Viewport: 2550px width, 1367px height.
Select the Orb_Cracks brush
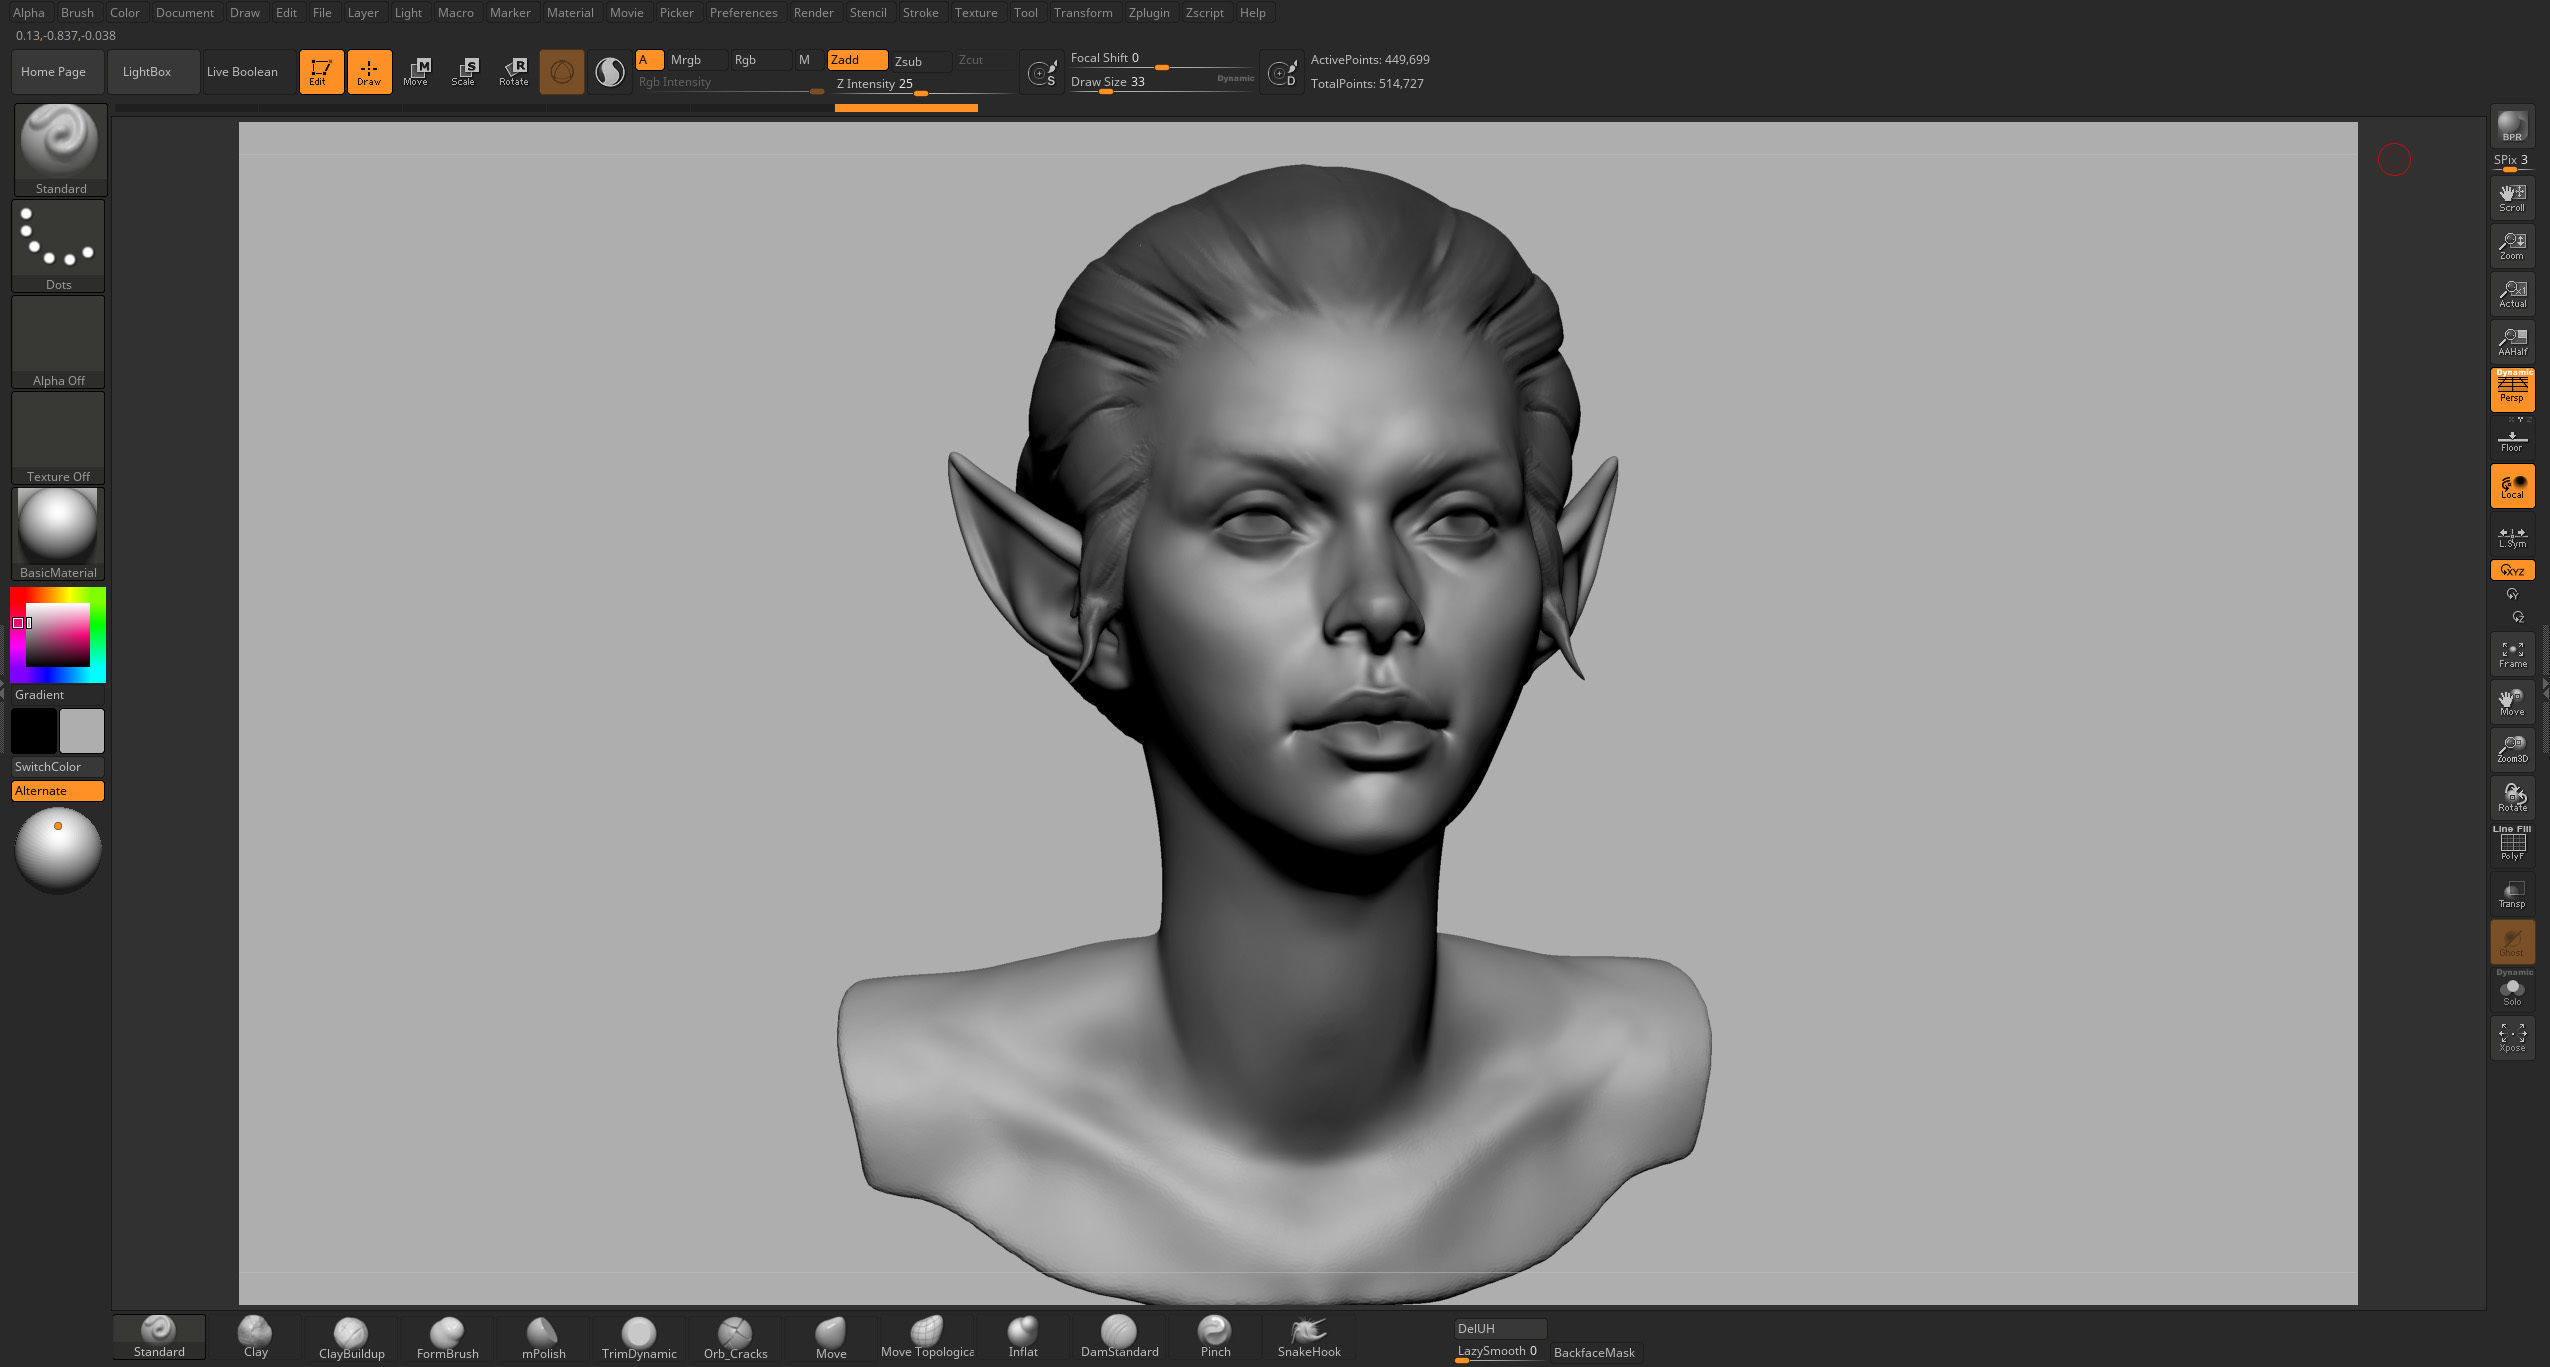tap(735, 1338)
